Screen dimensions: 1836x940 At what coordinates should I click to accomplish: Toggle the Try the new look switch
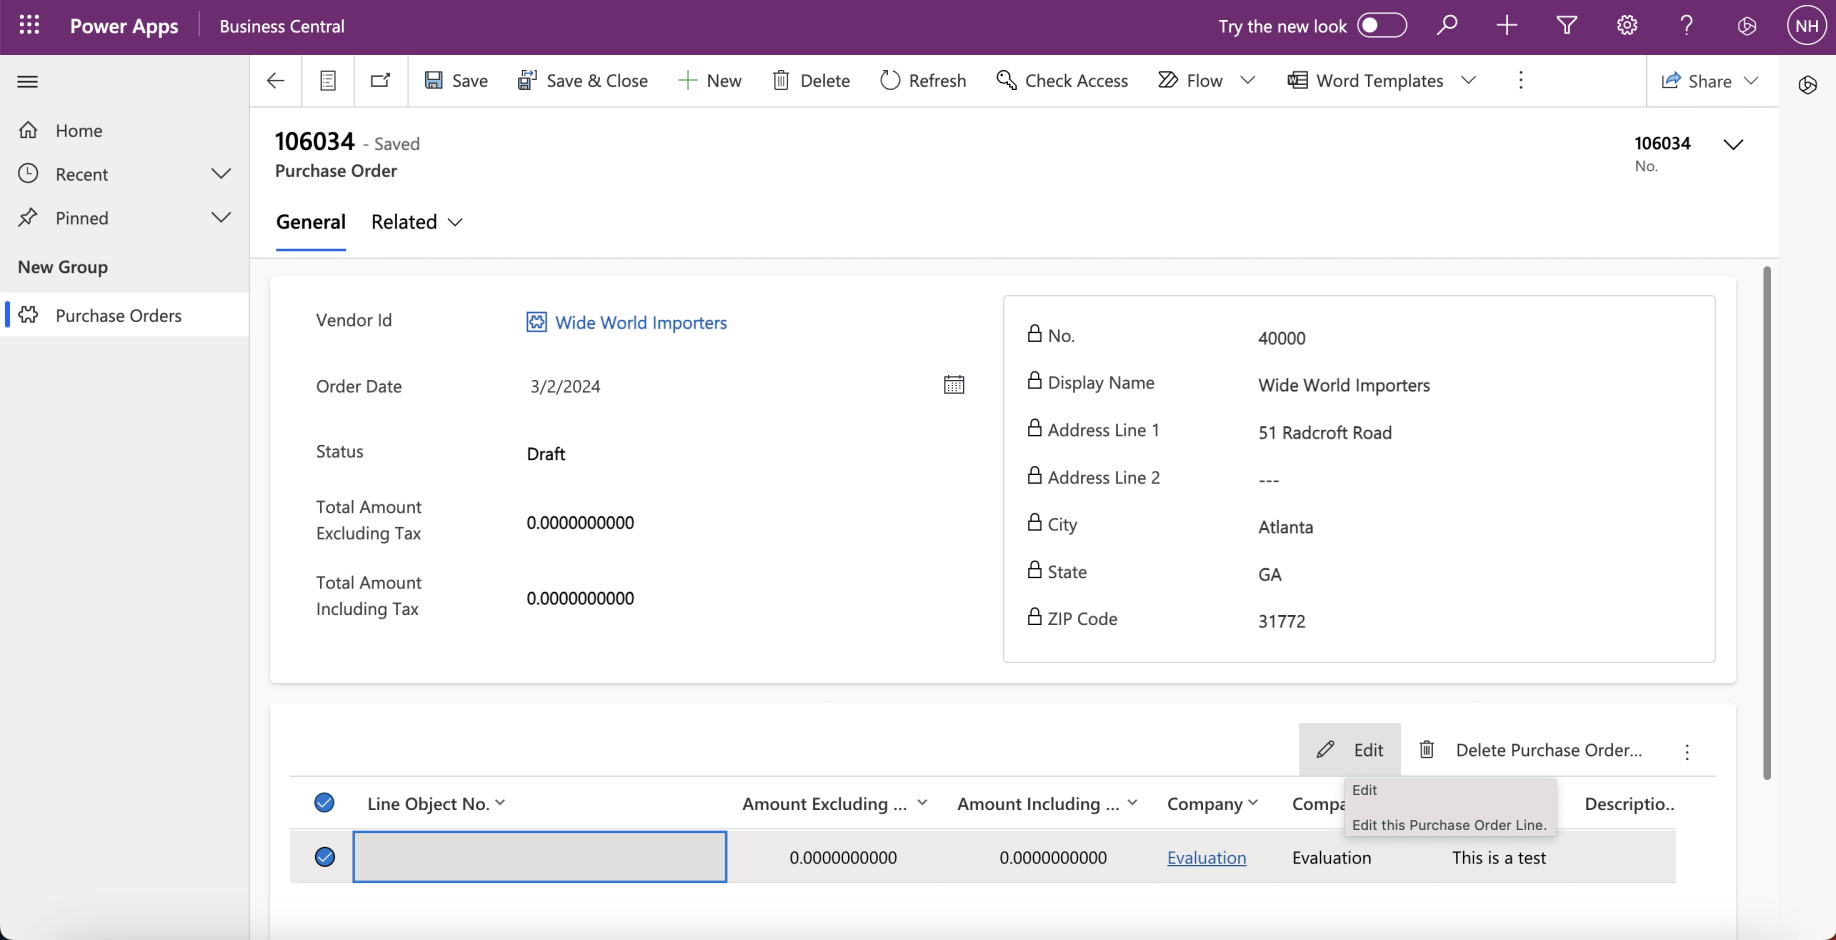tap(1381, 26)
